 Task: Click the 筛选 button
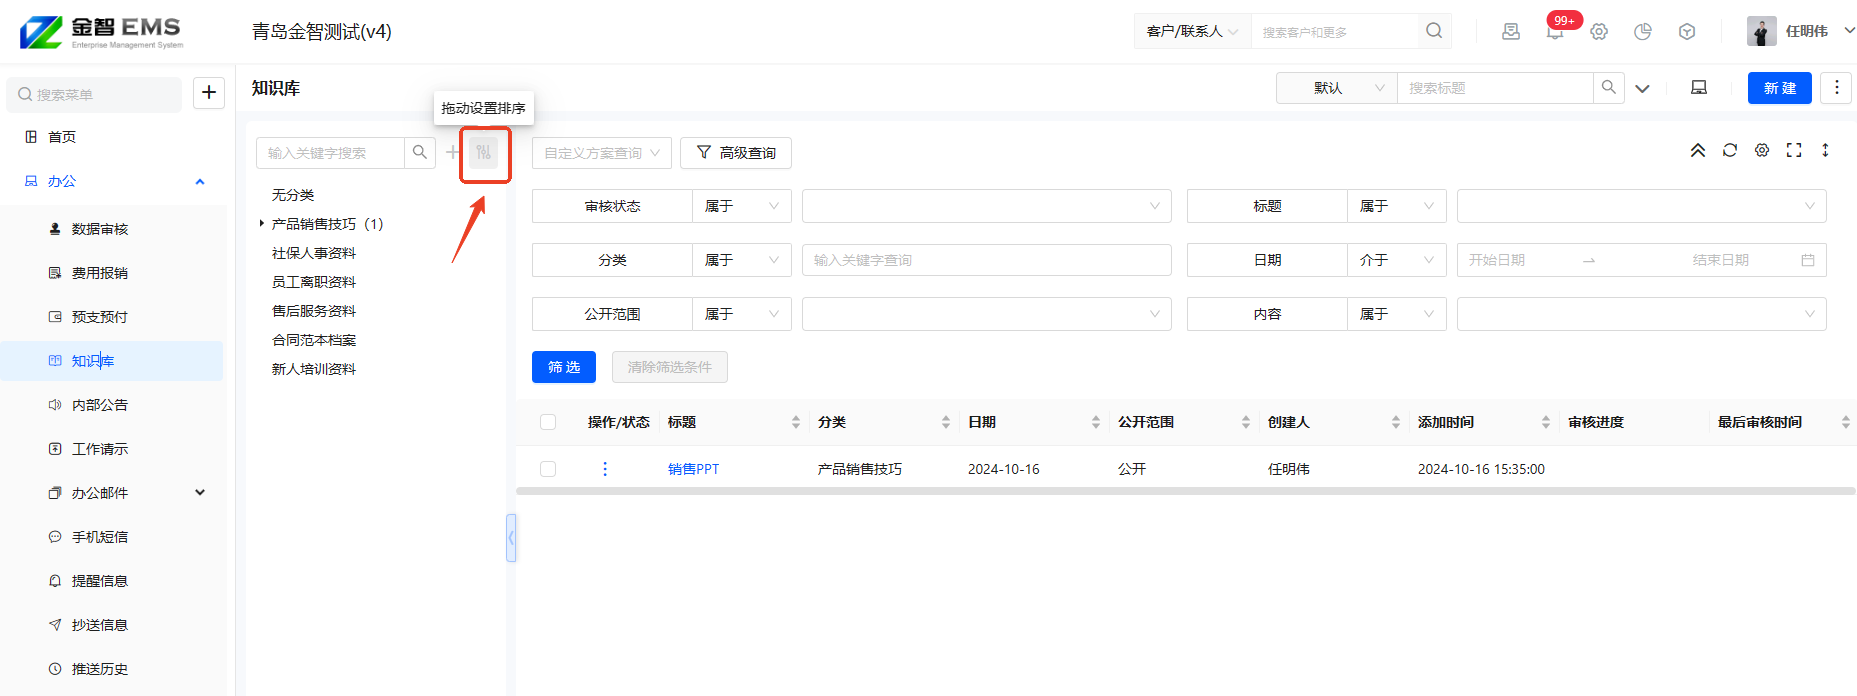(564, 367)
